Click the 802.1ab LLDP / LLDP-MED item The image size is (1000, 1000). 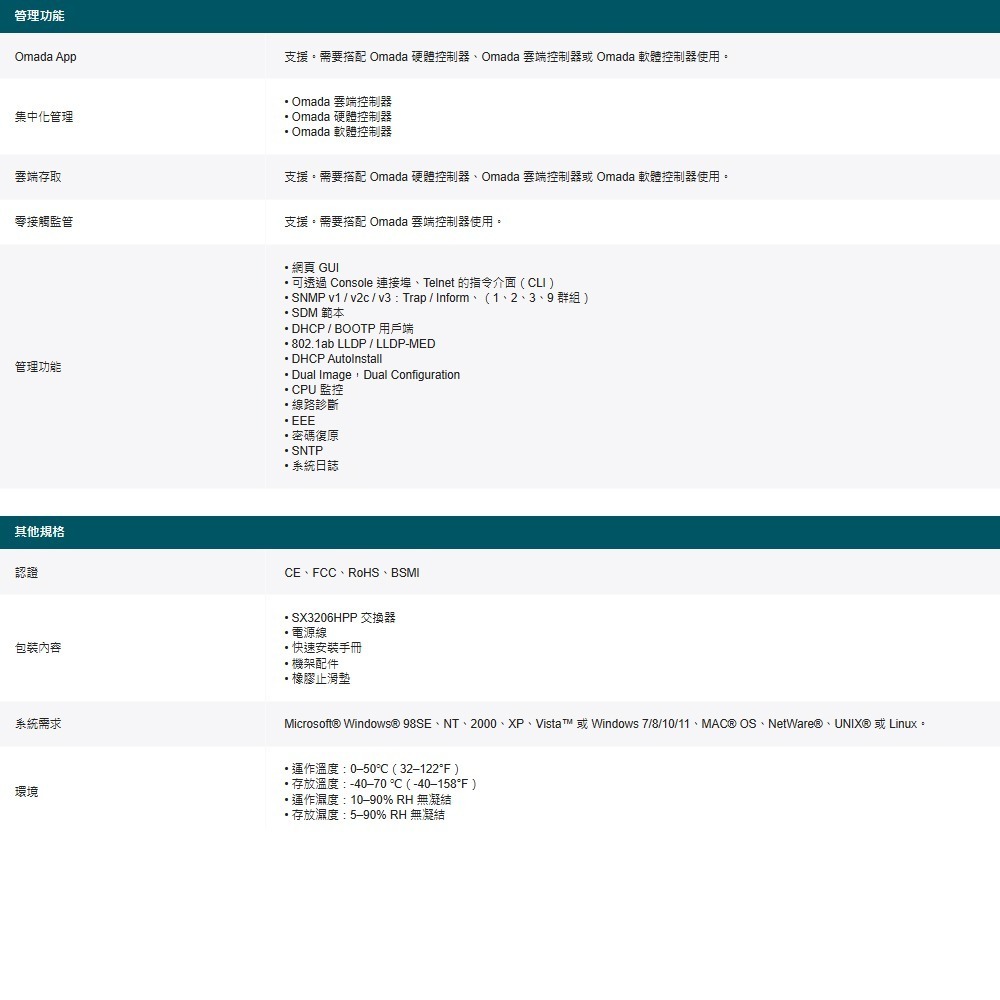click(360, 344)
